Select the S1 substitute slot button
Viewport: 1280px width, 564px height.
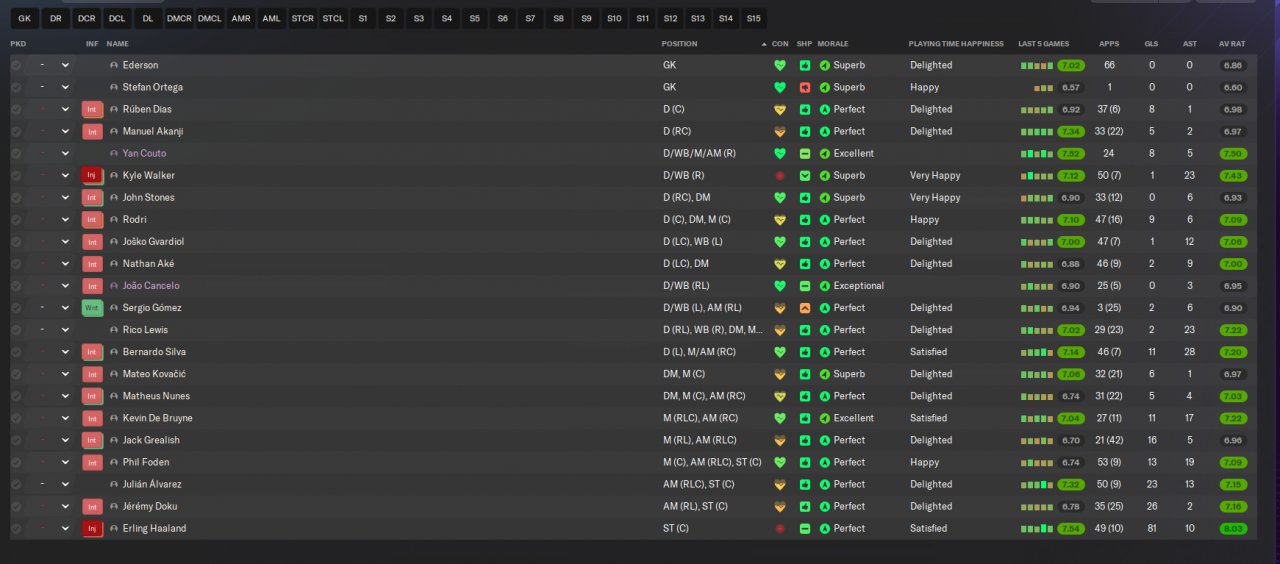(x=362, y=18)
